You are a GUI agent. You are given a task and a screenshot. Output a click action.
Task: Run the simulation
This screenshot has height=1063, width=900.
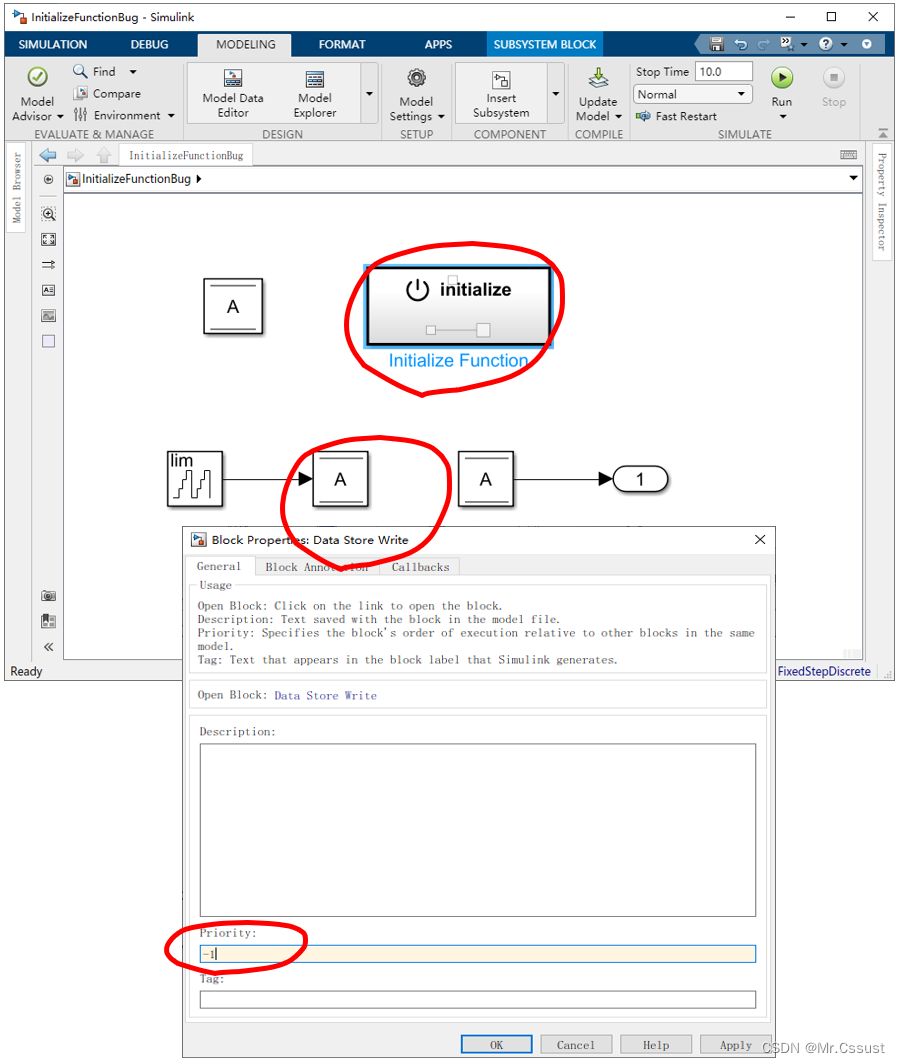(781, 79)
